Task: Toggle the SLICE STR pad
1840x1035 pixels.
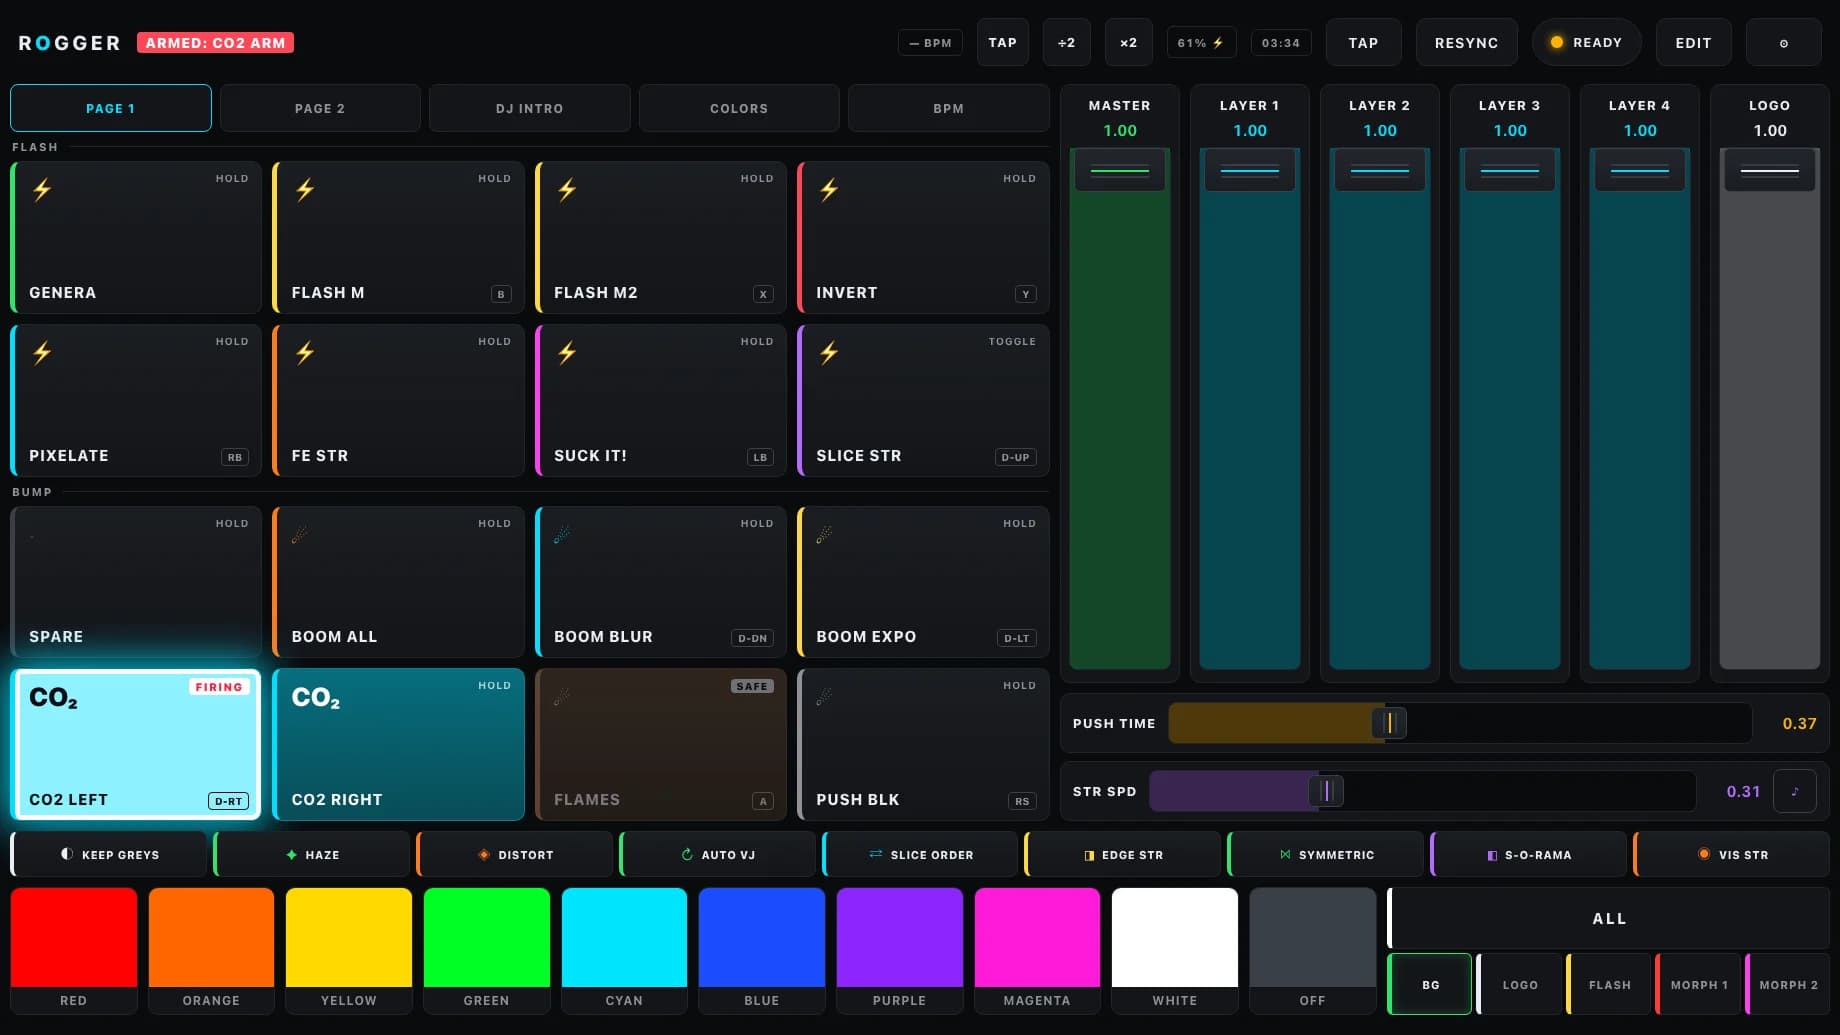Action: coord(923,400)
